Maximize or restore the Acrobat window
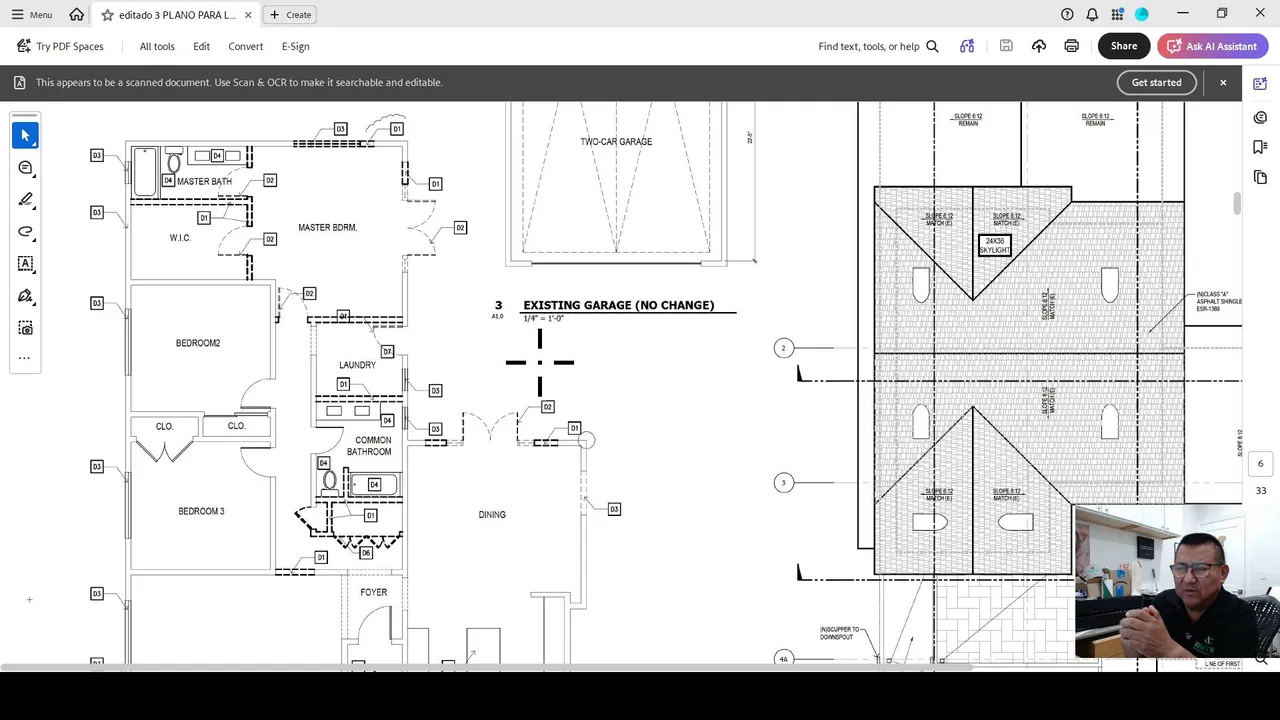This screenshot has width=1280, height=720. tap(1222, 14)
